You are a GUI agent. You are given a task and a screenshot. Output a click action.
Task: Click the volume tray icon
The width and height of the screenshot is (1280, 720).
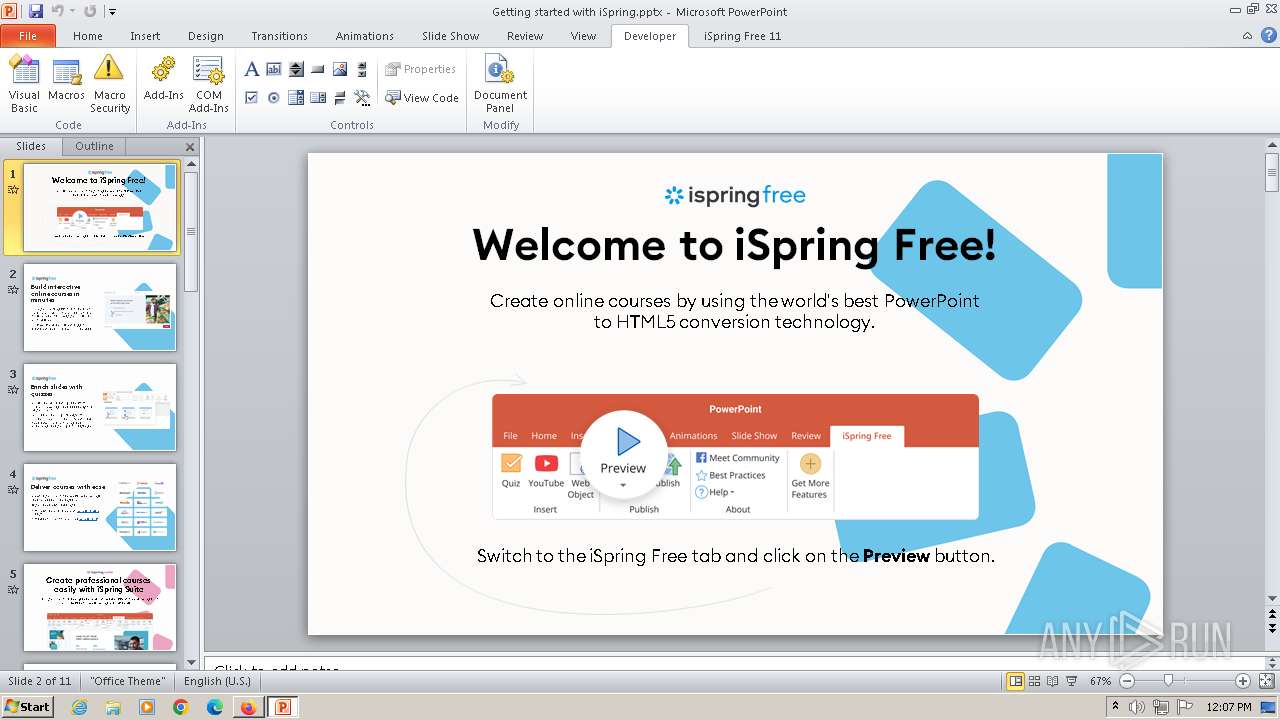pos(1137,707)
